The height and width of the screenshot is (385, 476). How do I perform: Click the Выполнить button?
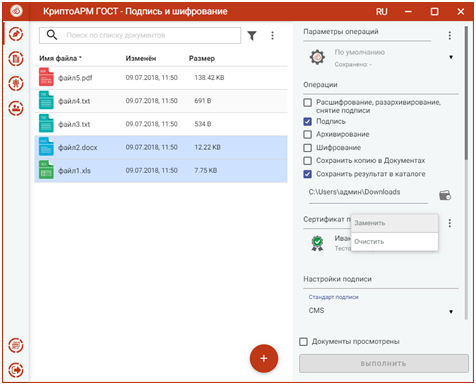[x=384, y=363]
